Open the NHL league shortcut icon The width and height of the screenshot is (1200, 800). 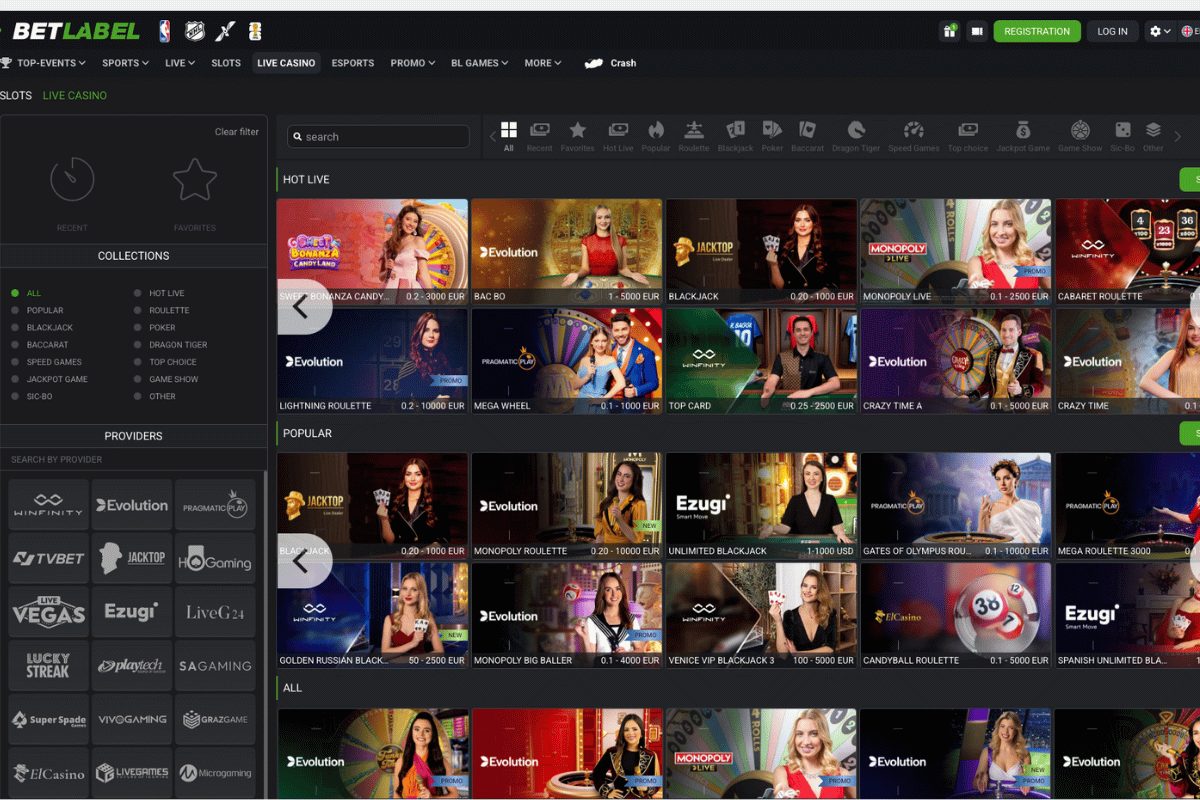(195, 31)
